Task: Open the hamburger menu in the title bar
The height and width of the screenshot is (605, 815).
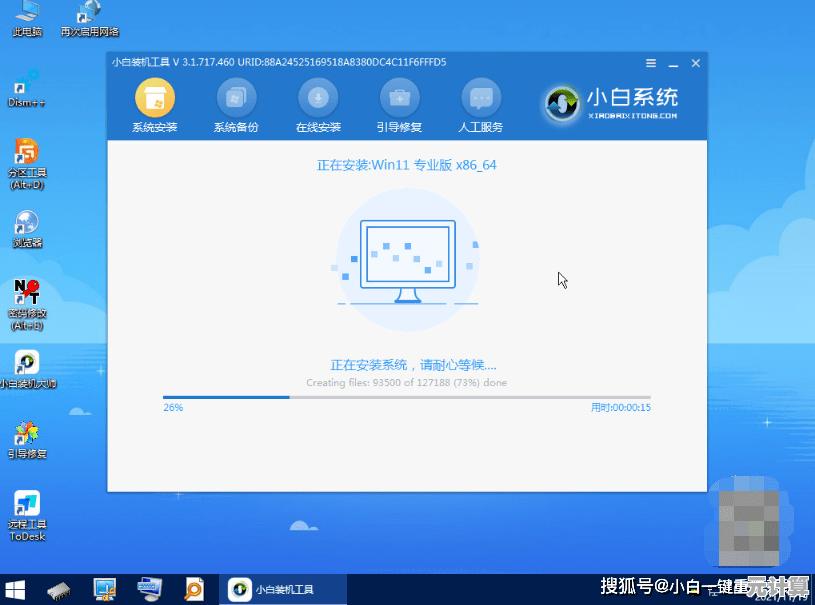Action: [x=651, y=63]
